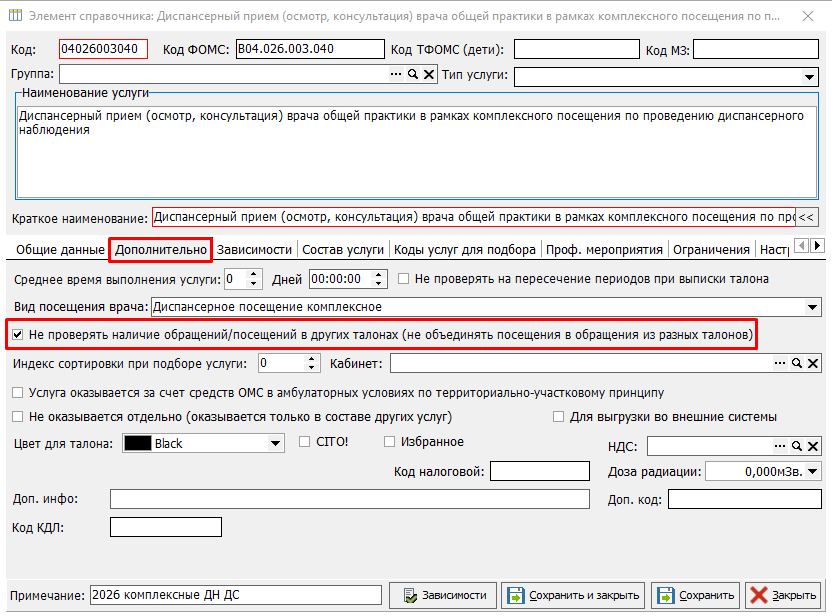The width and height of the screenshot is (832, 616).
Task: Focus the Примечание text field
Action: (x=236, y=595)
